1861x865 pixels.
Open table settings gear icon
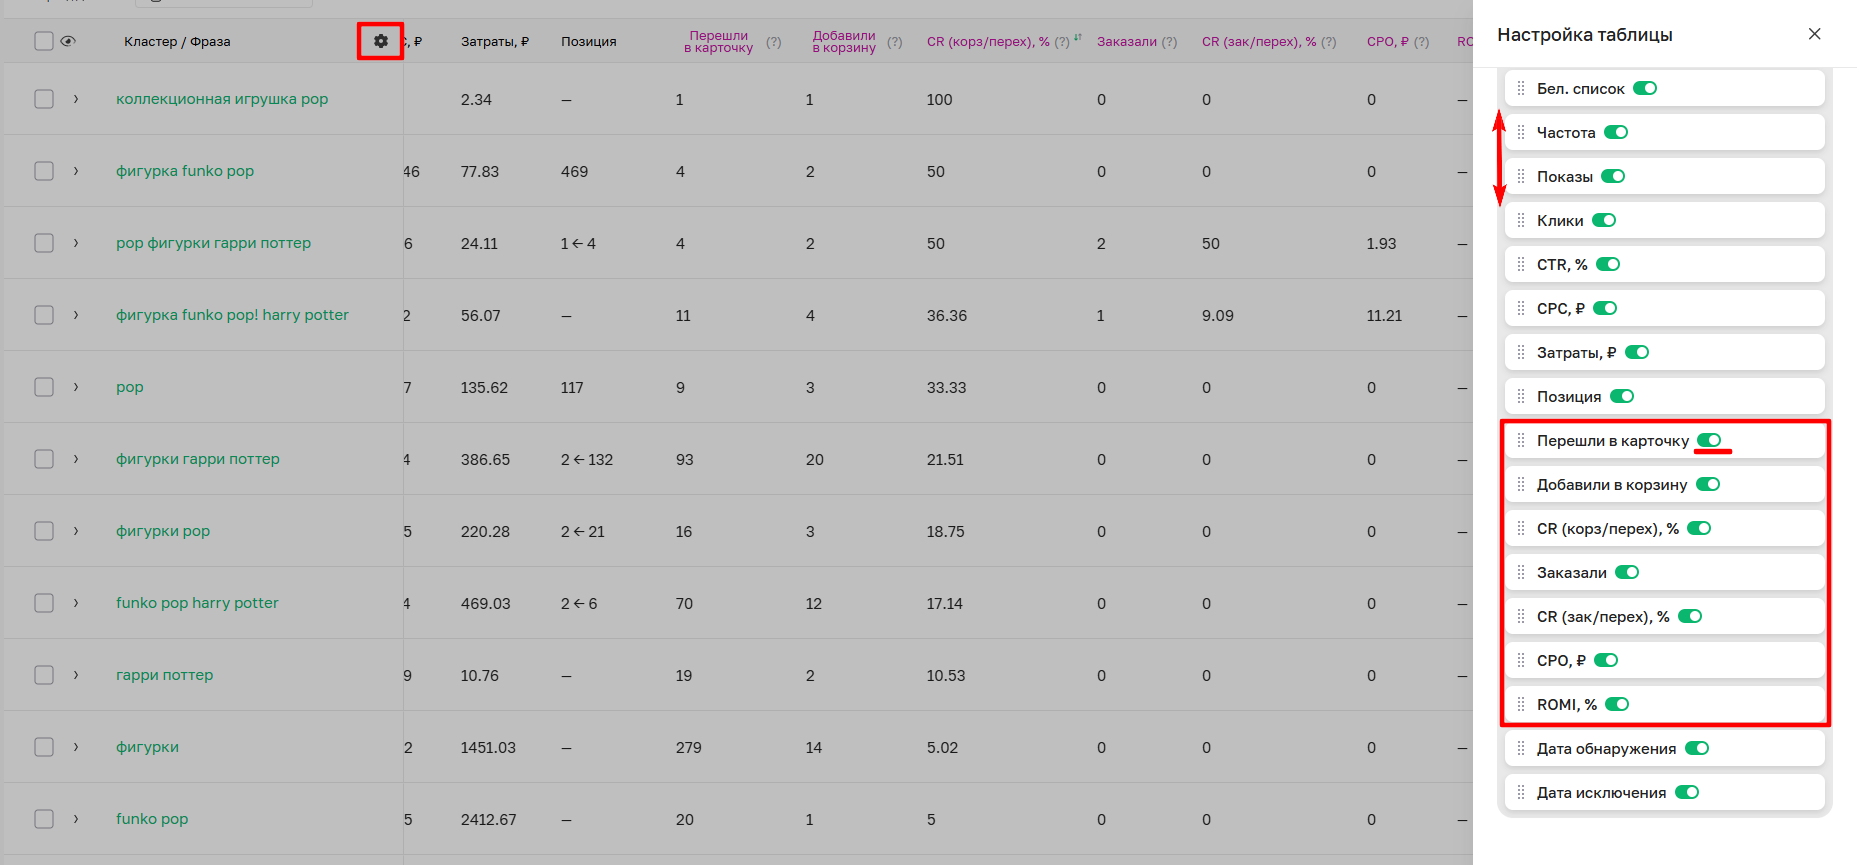[x=381, y=41]
